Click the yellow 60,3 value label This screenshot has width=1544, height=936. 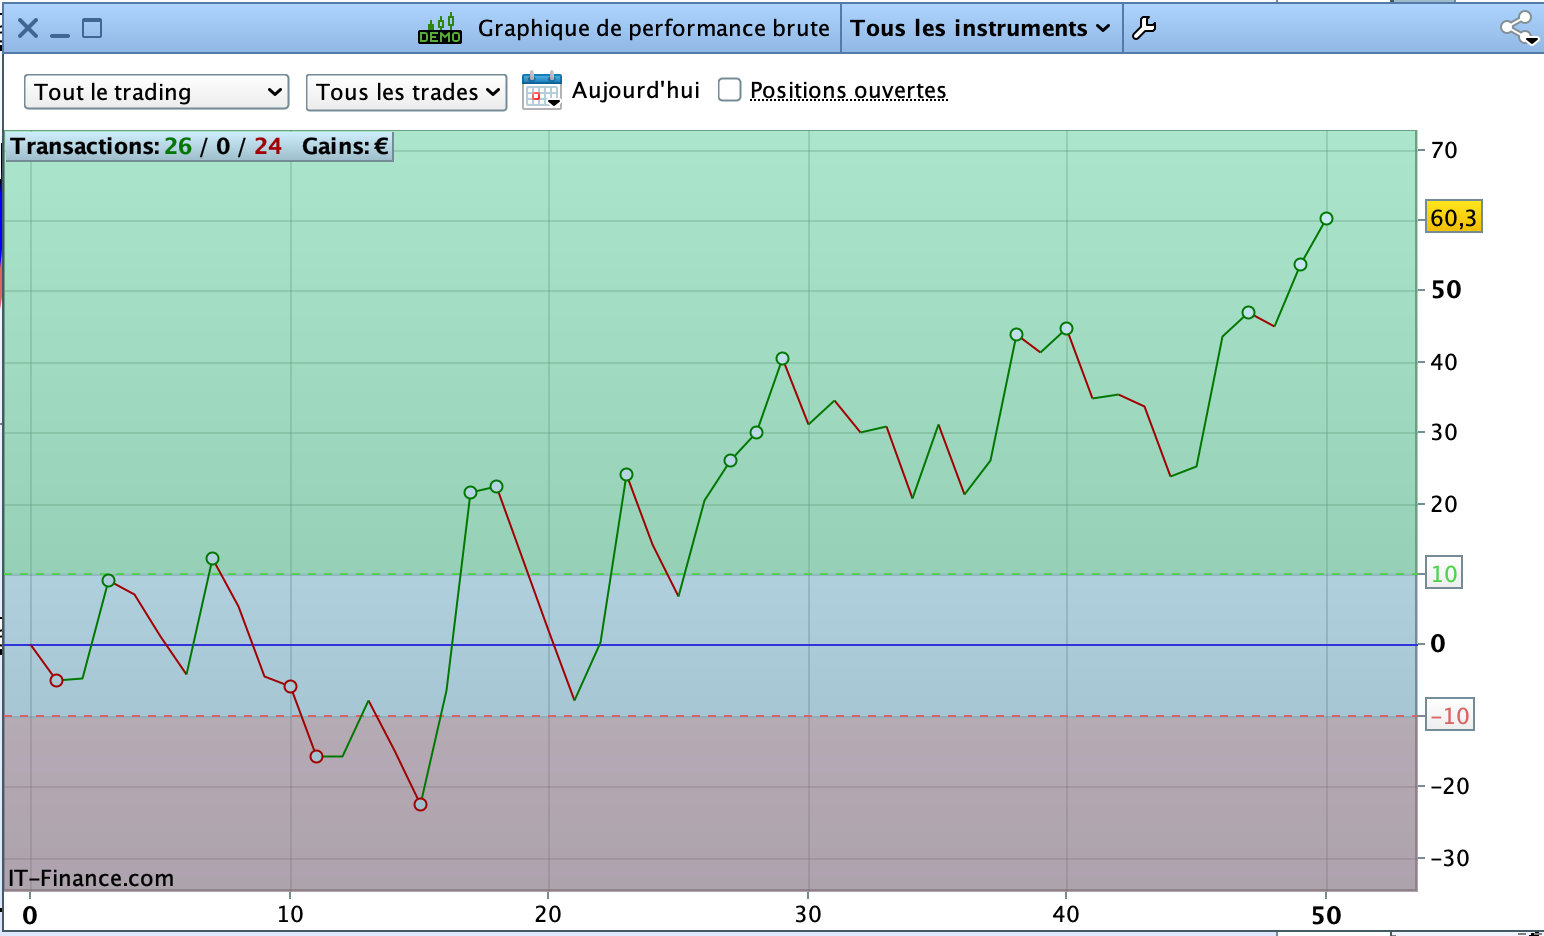(1453, 218)
